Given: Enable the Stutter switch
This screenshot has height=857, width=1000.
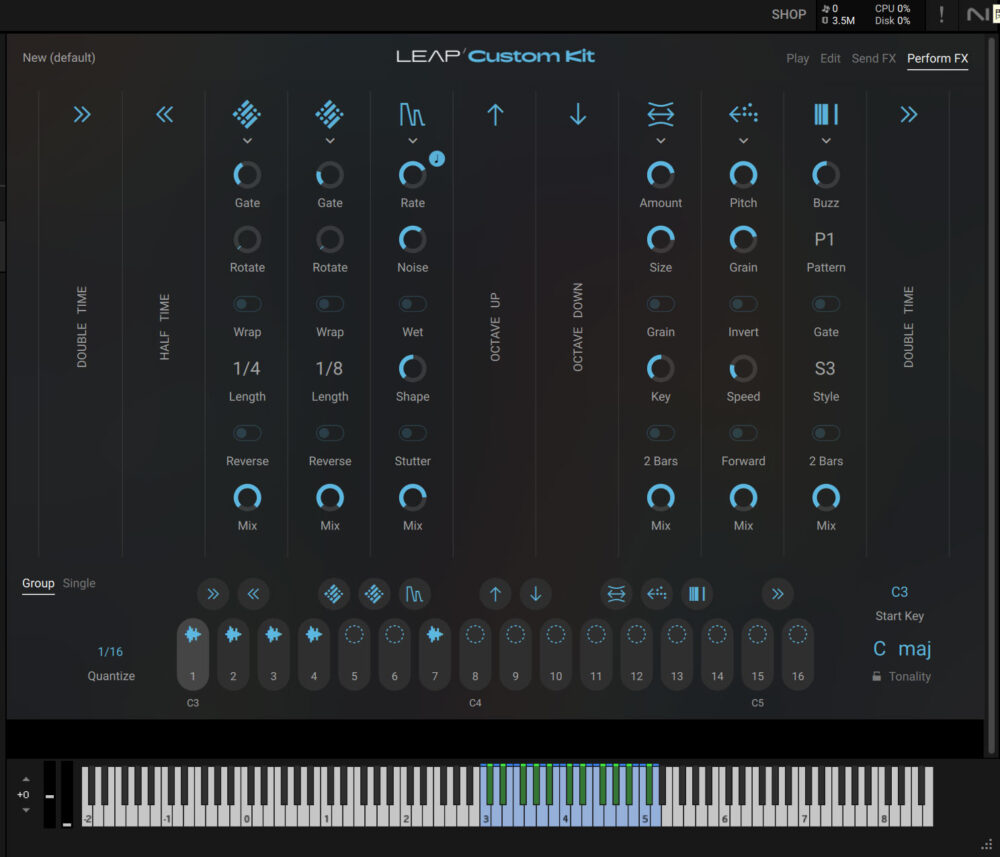Looking at the screenshot, I should 413,434.
